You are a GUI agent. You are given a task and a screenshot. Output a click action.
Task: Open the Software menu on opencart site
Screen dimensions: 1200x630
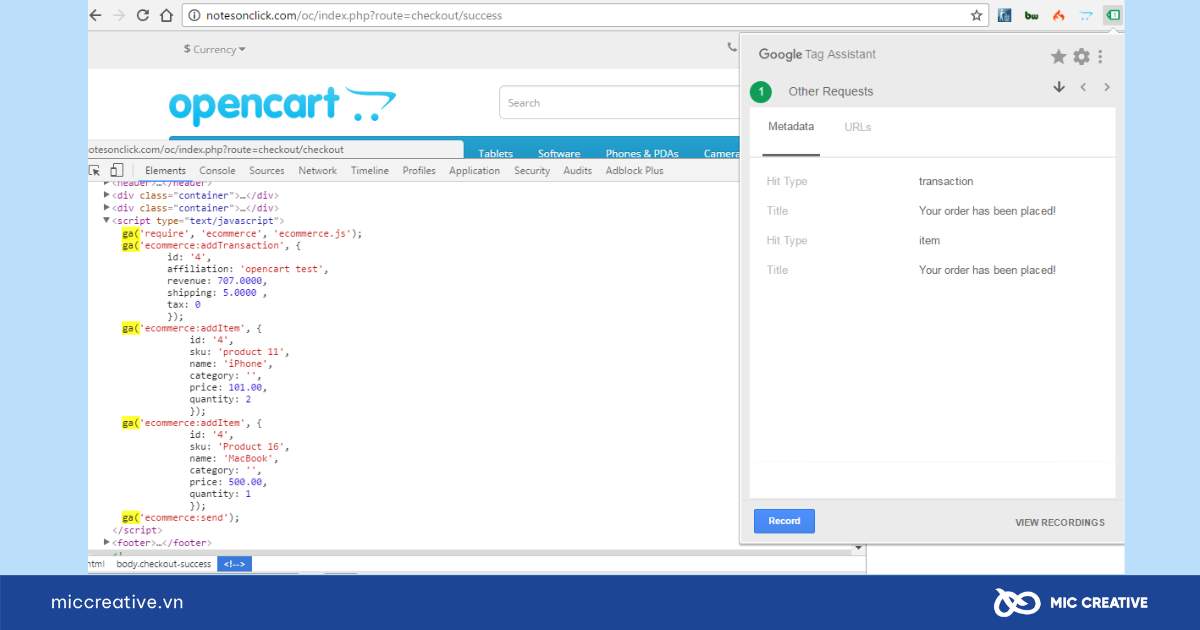(x=559, y=153)
